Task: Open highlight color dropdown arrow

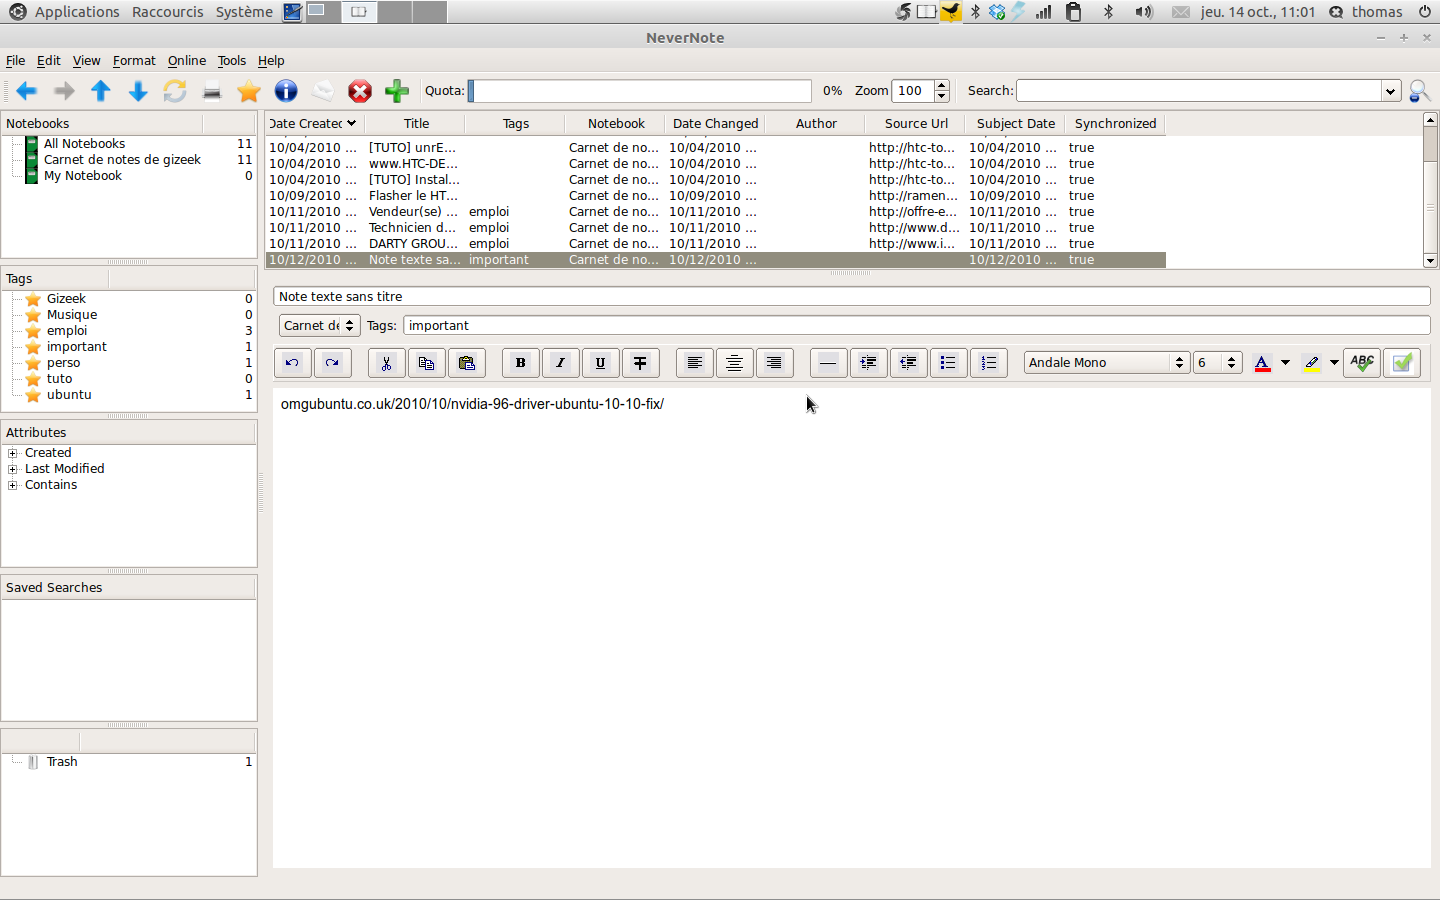Action: tap(1334, 363)
